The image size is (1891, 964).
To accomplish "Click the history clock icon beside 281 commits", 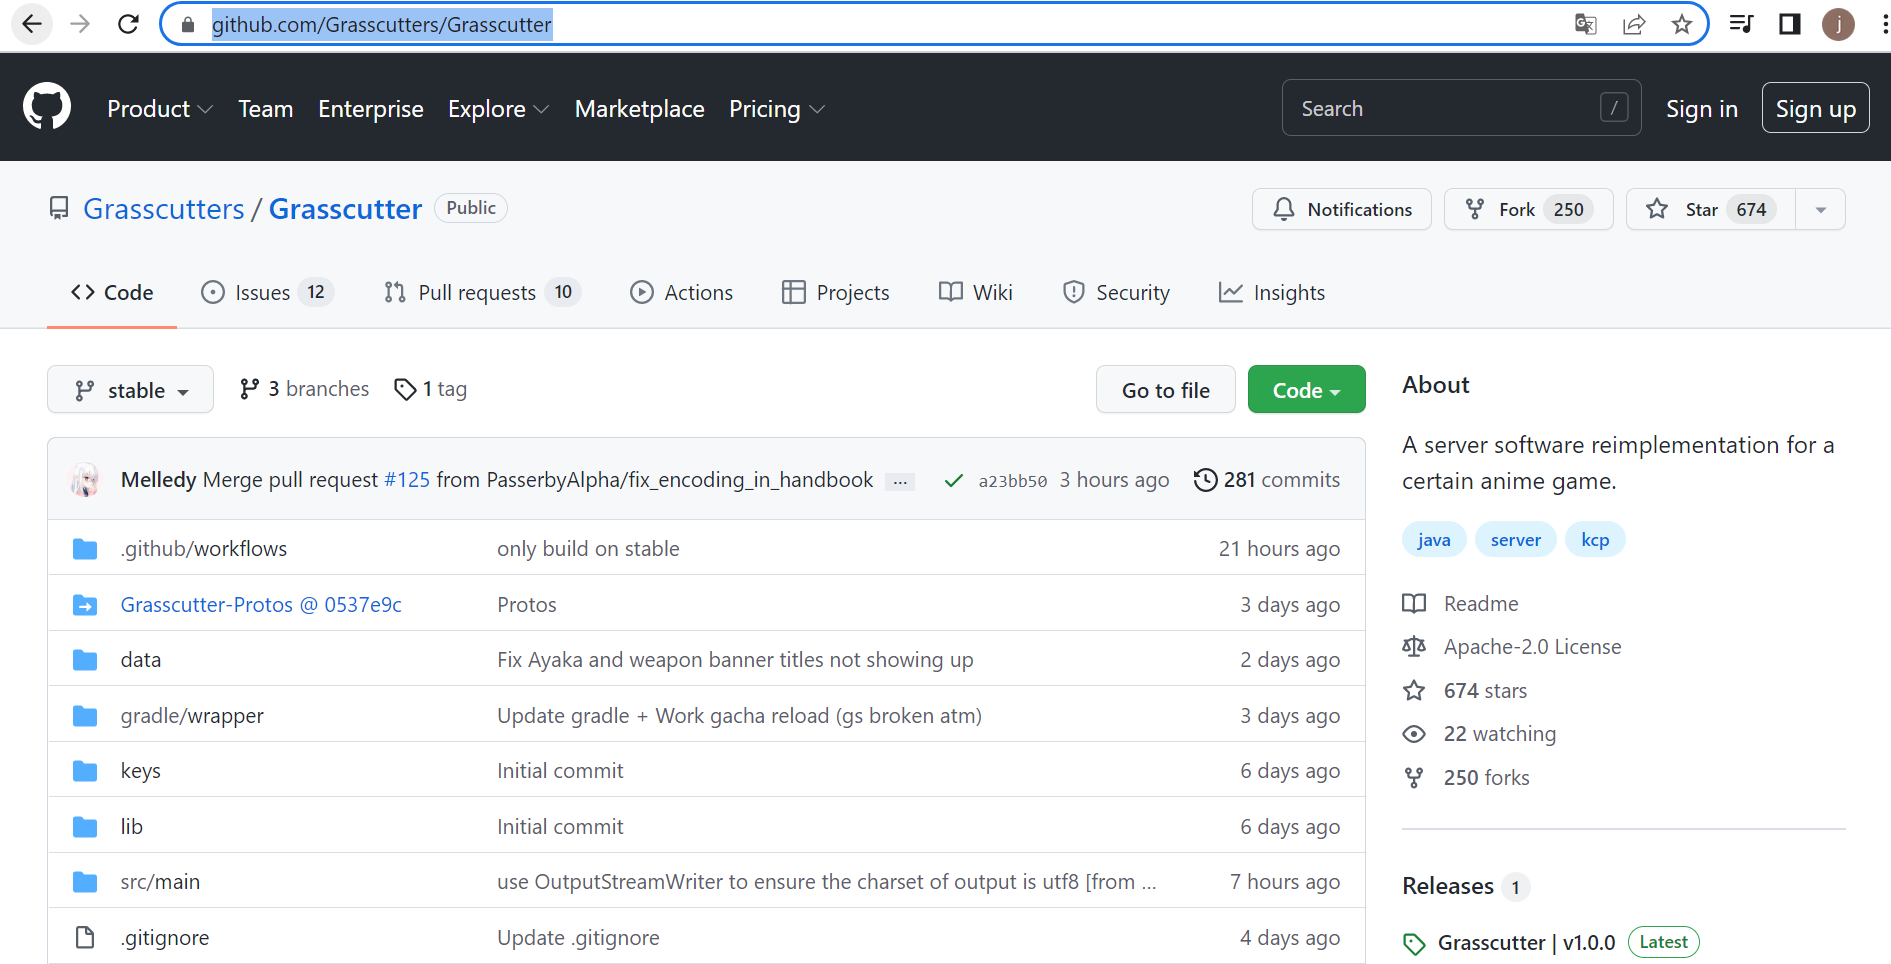I will (x=1206, y=480).
